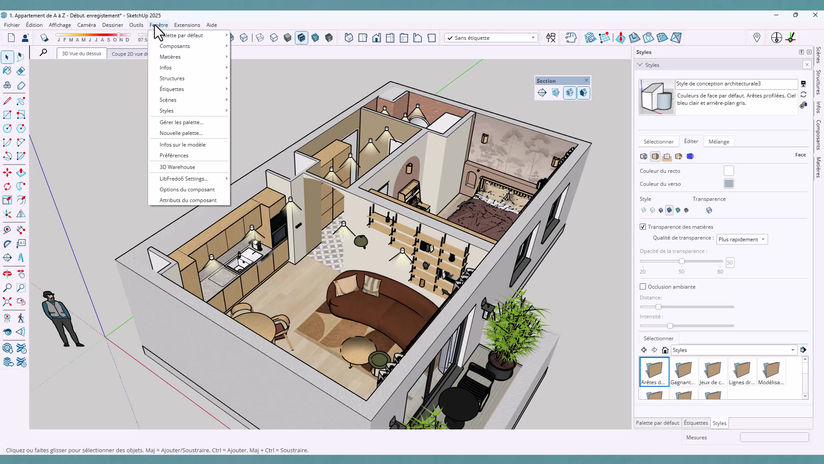The height and width of the screenshot is (464, 824).
Task: Open the Fichier menu
Action: coord(12,25)
